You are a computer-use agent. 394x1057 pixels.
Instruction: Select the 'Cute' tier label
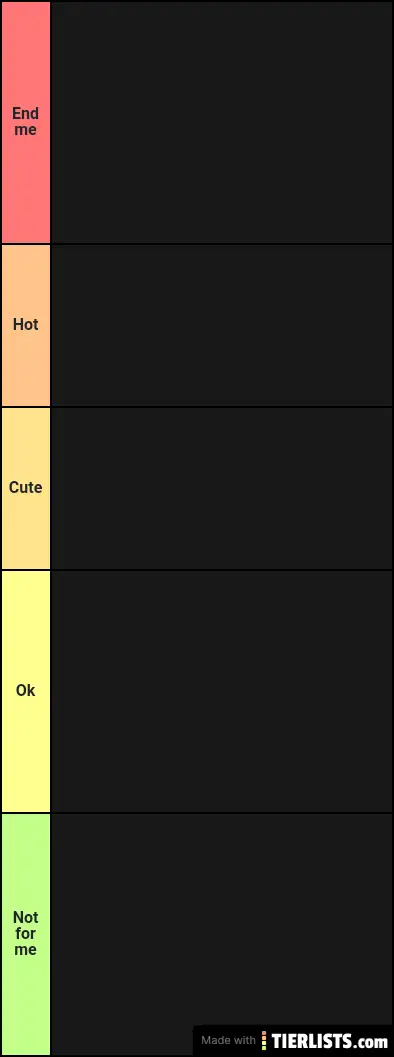pos(26,488)
